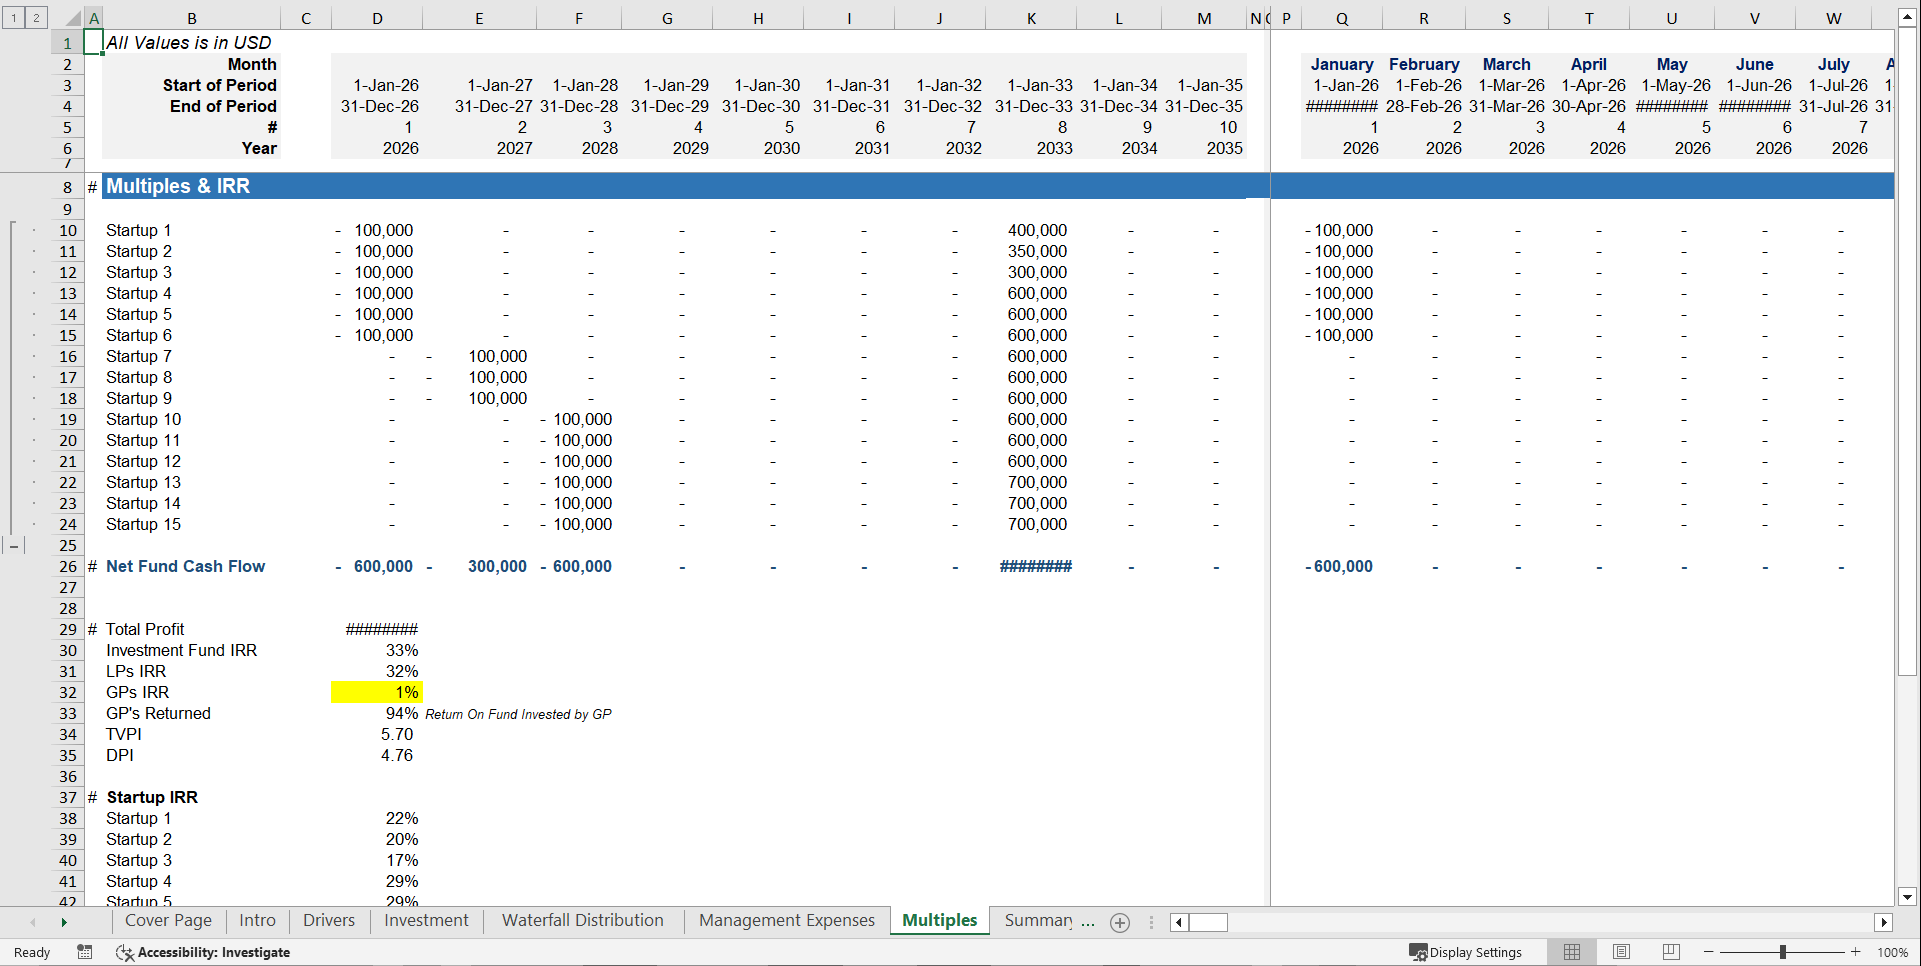Screen dimensions: 1921x966
Task: Switch to Normal view using status bar icon
Action: [1571, 951]
